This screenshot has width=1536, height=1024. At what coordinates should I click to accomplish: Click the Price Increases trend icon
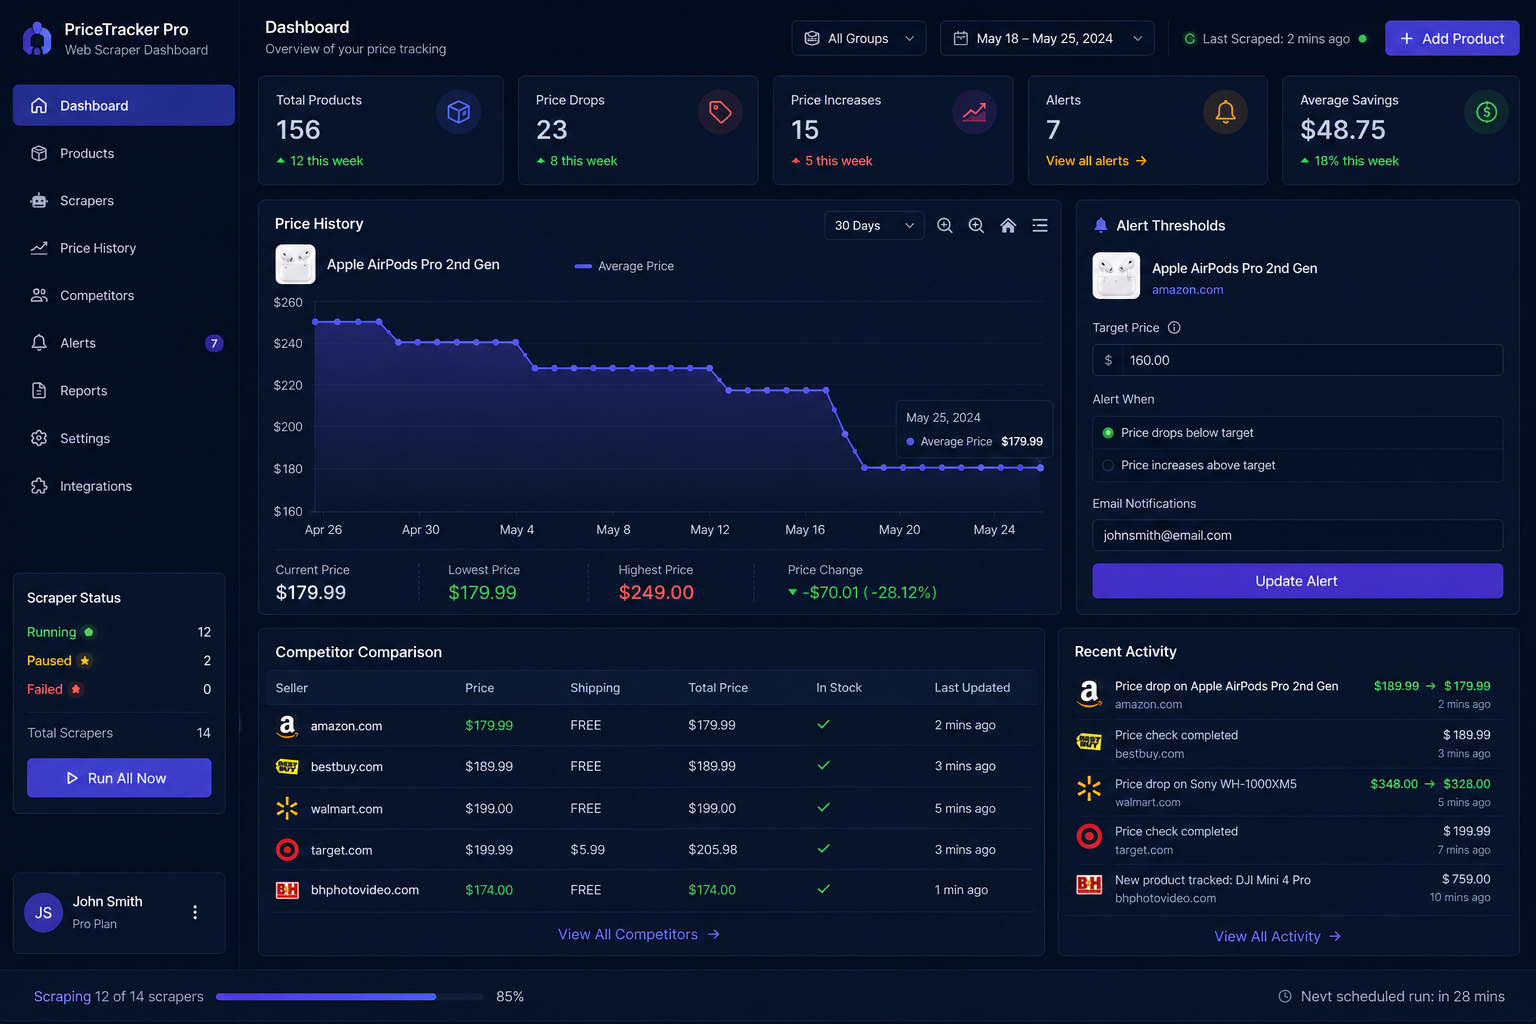[x=974, y=112]
